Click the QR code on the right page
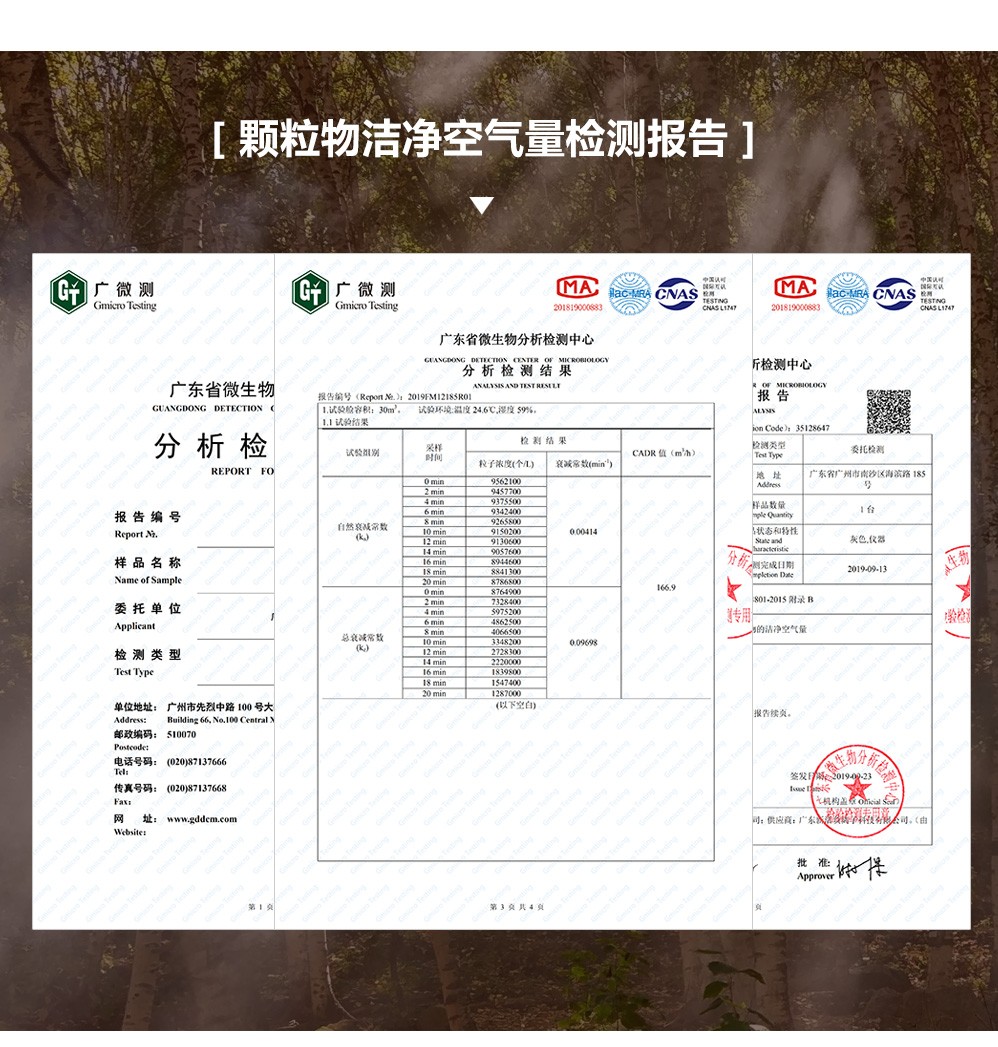Viewport: 998px width, 1047px height. (888, 411)
